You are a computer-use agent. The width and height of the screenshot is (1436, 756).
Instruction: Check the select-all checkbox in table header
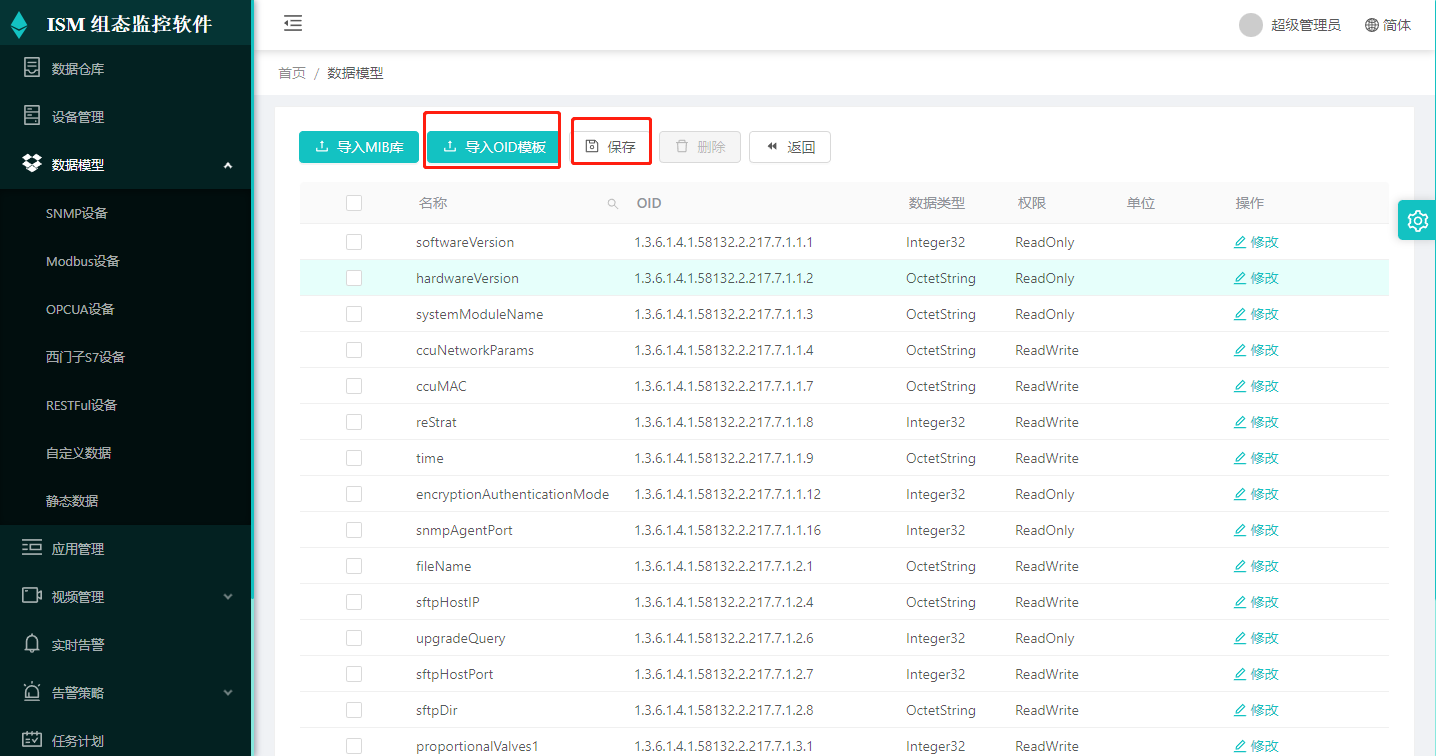tap(354, 203)
